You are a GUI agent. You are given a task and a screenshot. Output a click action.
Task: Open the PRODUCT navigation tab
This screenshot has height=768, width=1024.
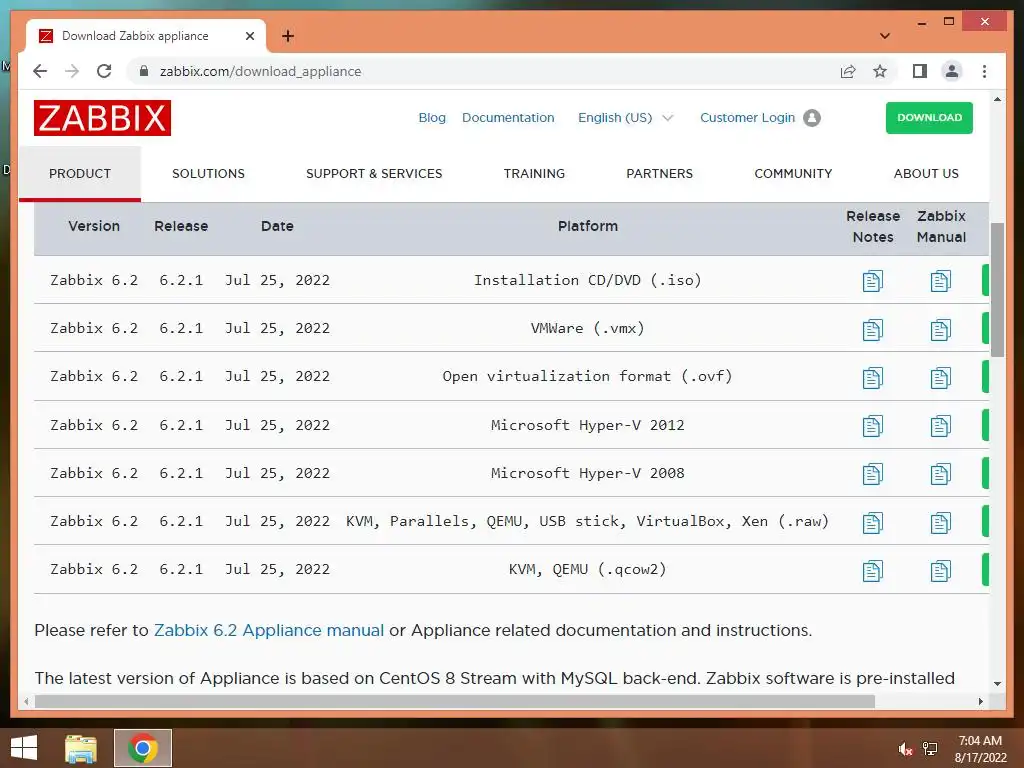tap(80, 174)
